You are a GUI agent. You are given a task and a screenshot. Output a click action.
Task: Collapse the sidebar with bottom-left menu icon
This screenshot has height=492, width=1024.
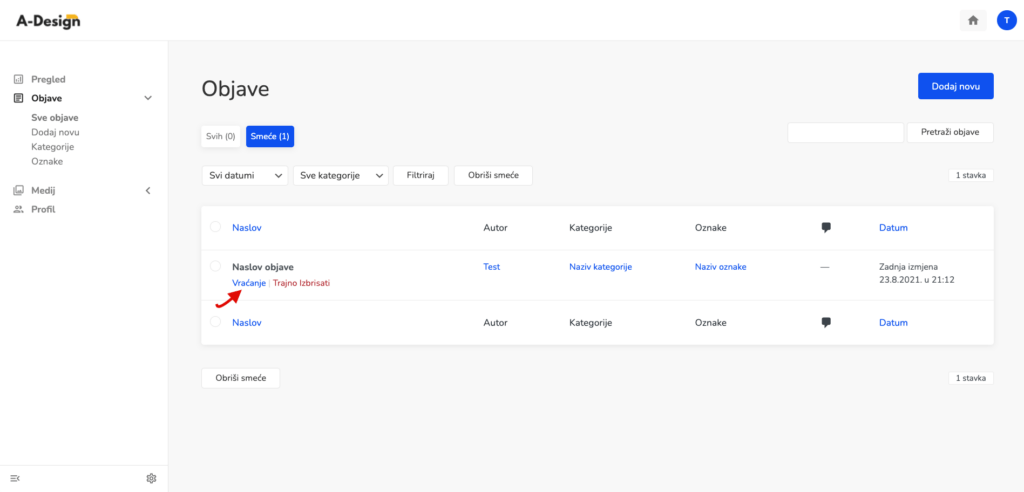tap(16, 479)
